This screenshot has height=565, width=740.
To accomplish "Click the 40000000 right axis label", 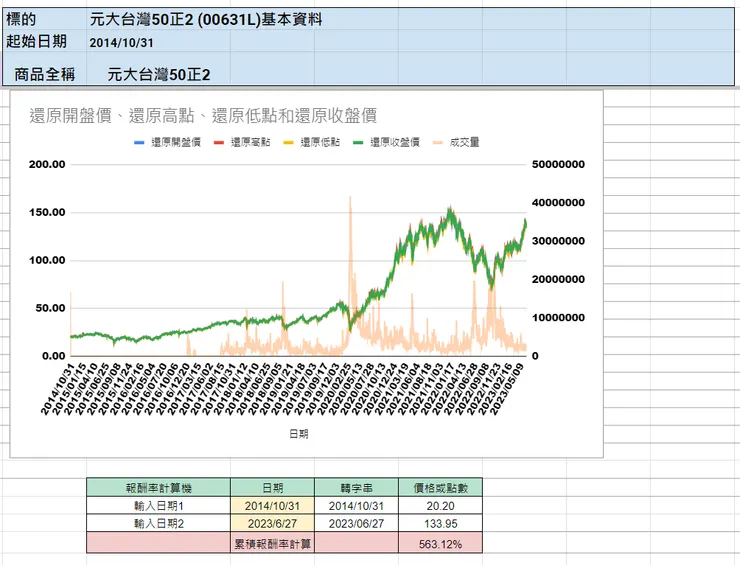I will coord(558,202).
